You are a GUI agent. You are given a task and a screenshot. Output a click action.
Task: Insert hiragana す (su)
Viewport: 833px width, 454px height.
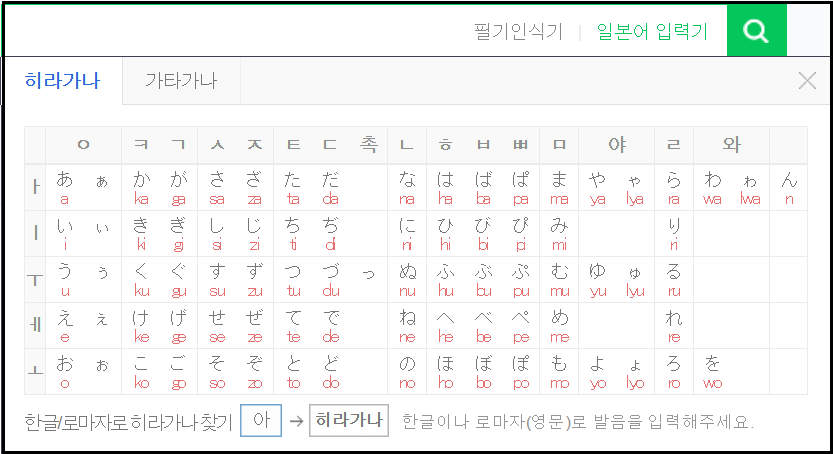point(217,280)
